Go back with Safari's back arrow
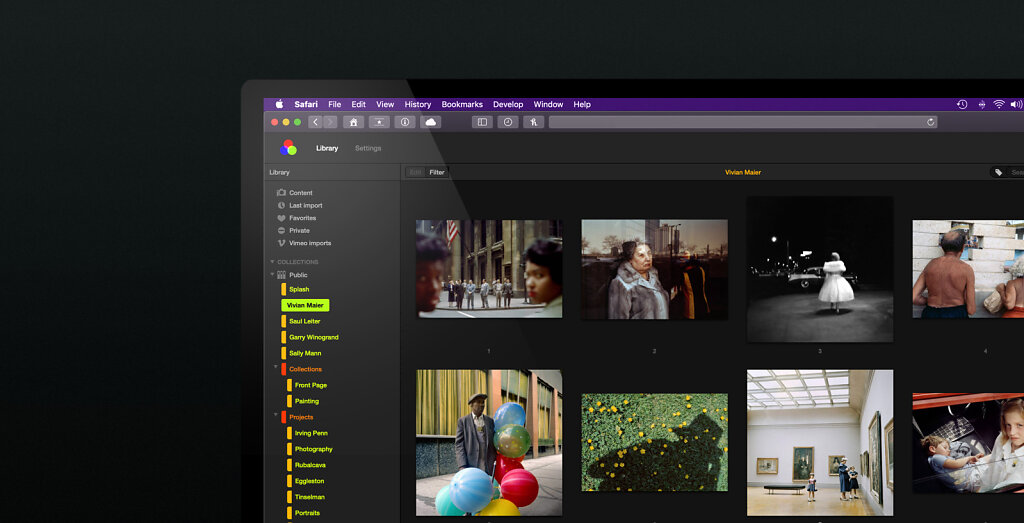This screenshot has height=523, width=1024. [x=315, y=122]
